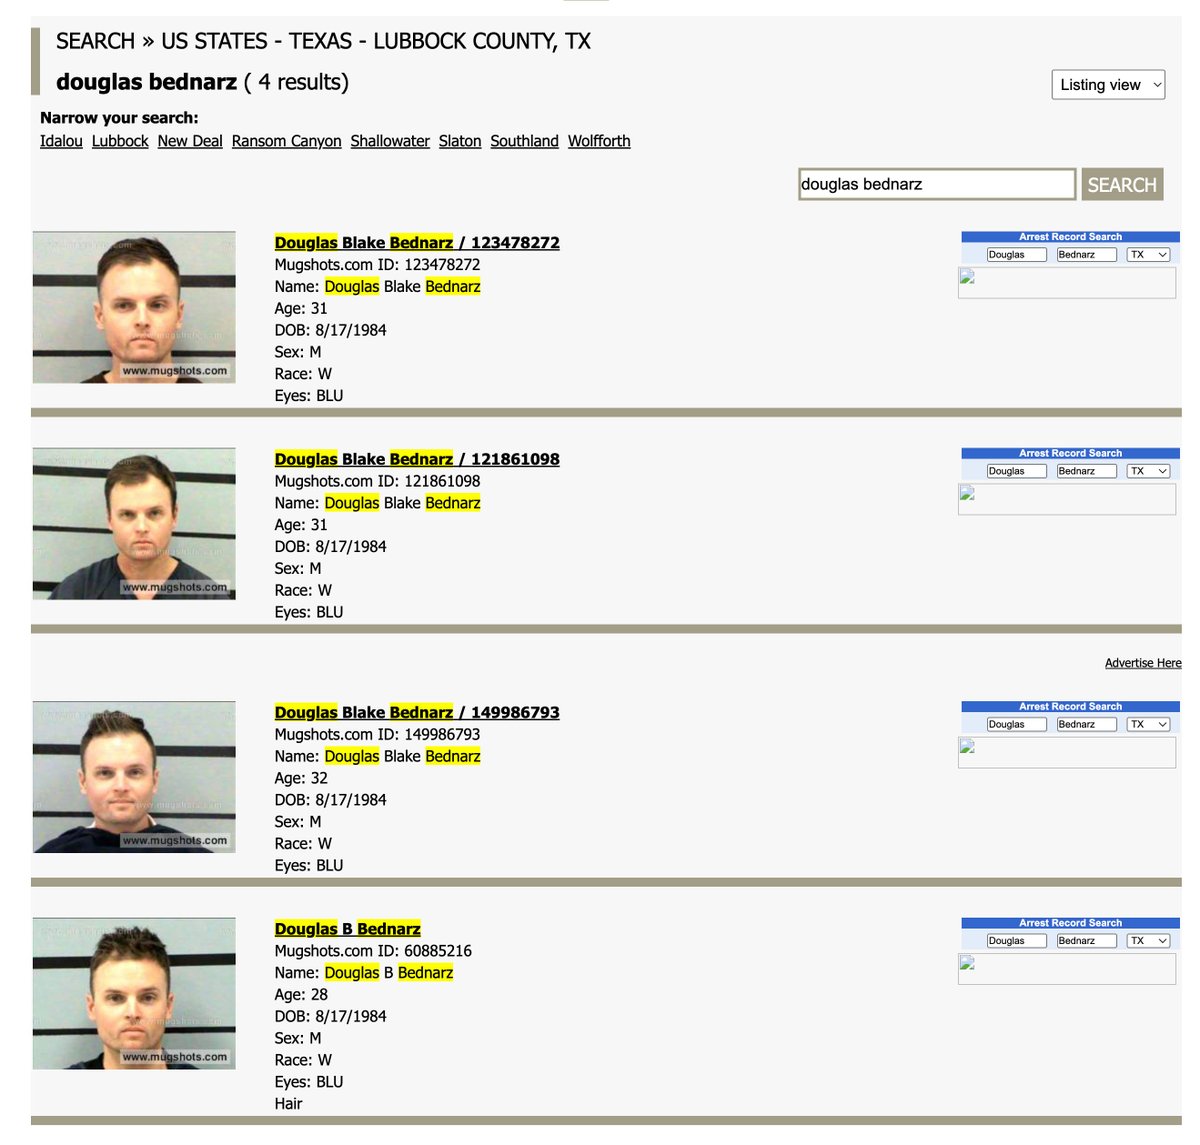The image size is (1200, 1145).
Task: Open record Douglas Blake Bednarz / 149986793
Action: pyautogui.click(x=417, y=712)
